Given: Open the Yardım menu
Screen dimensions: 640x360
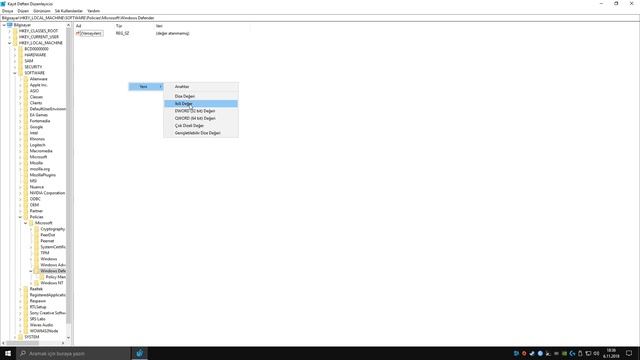Looking at the screenshot, I should coord(93,11).
